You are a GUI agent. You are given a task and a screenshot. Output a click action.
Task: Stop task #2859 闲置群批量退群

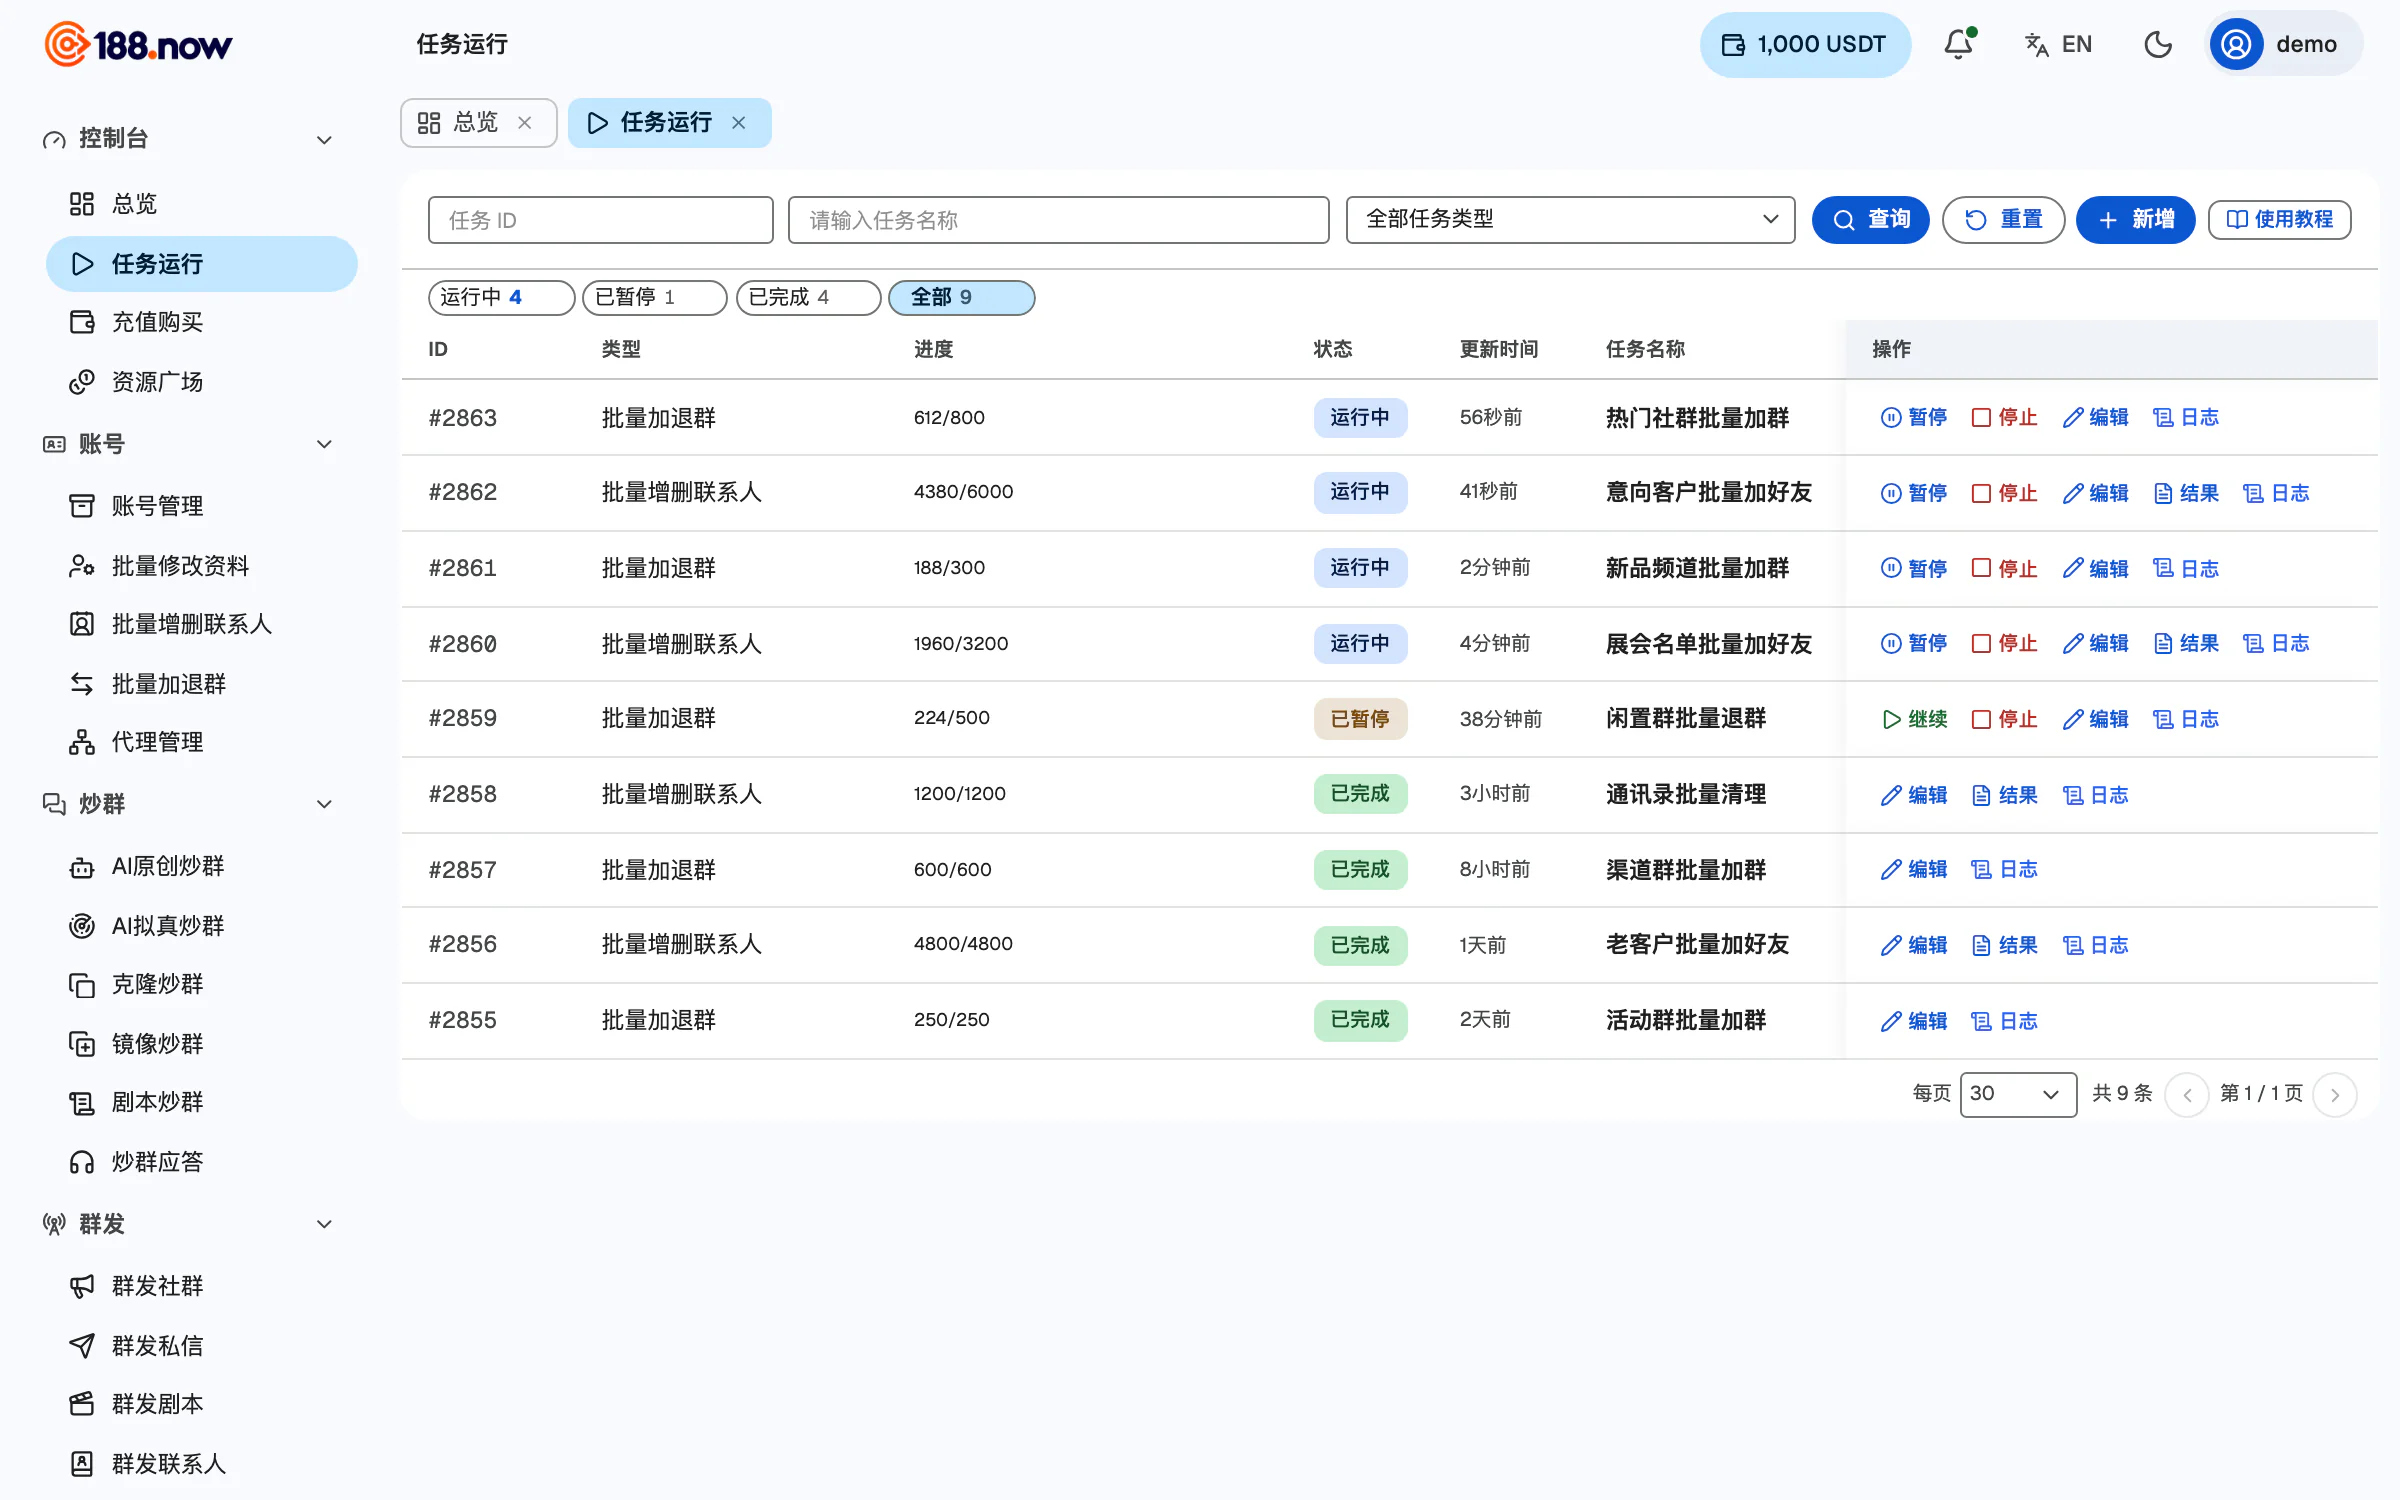click(2004, 720)
